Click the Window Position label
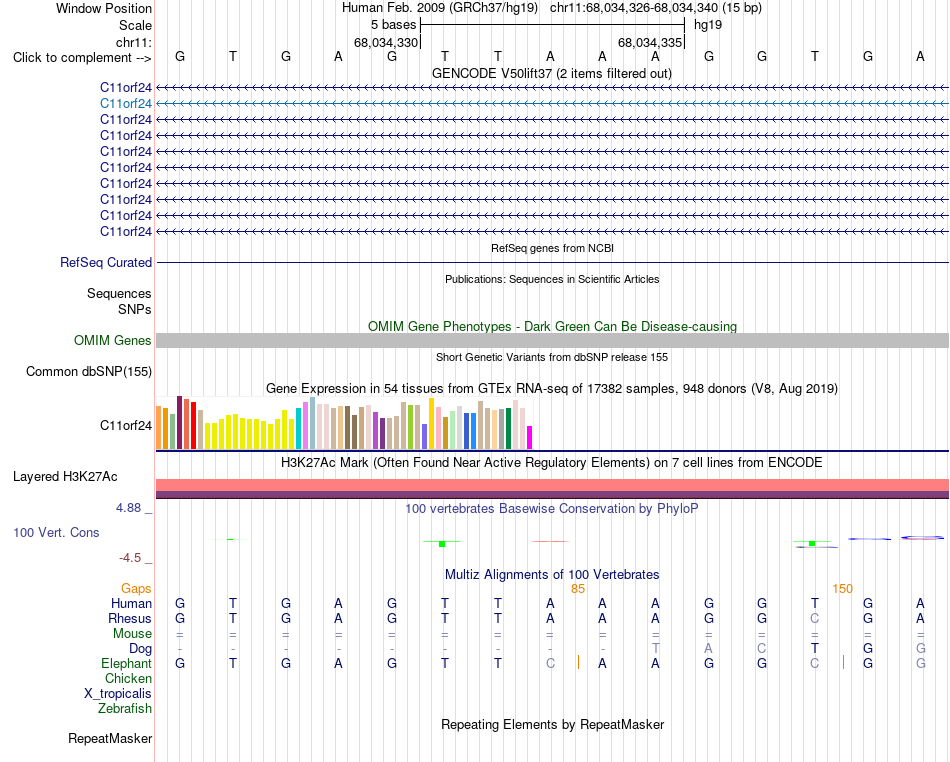Viewport: 950px width, 762px height. tap(104, 8)
